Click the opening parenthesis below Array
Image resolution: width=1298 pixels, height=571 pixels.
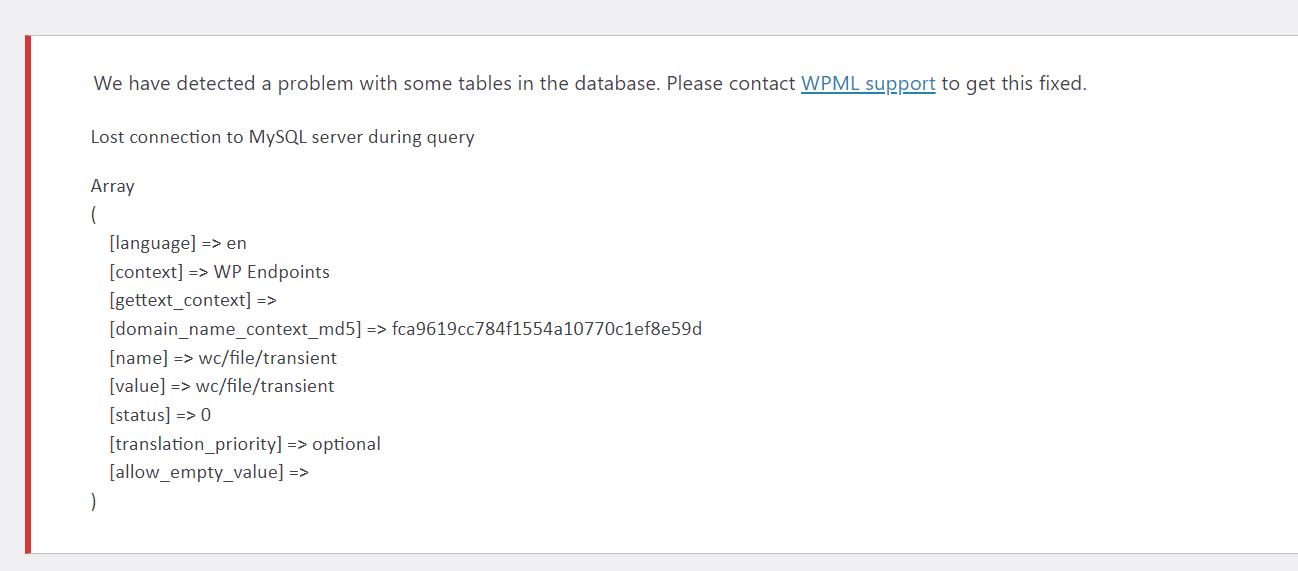point(94,215)
